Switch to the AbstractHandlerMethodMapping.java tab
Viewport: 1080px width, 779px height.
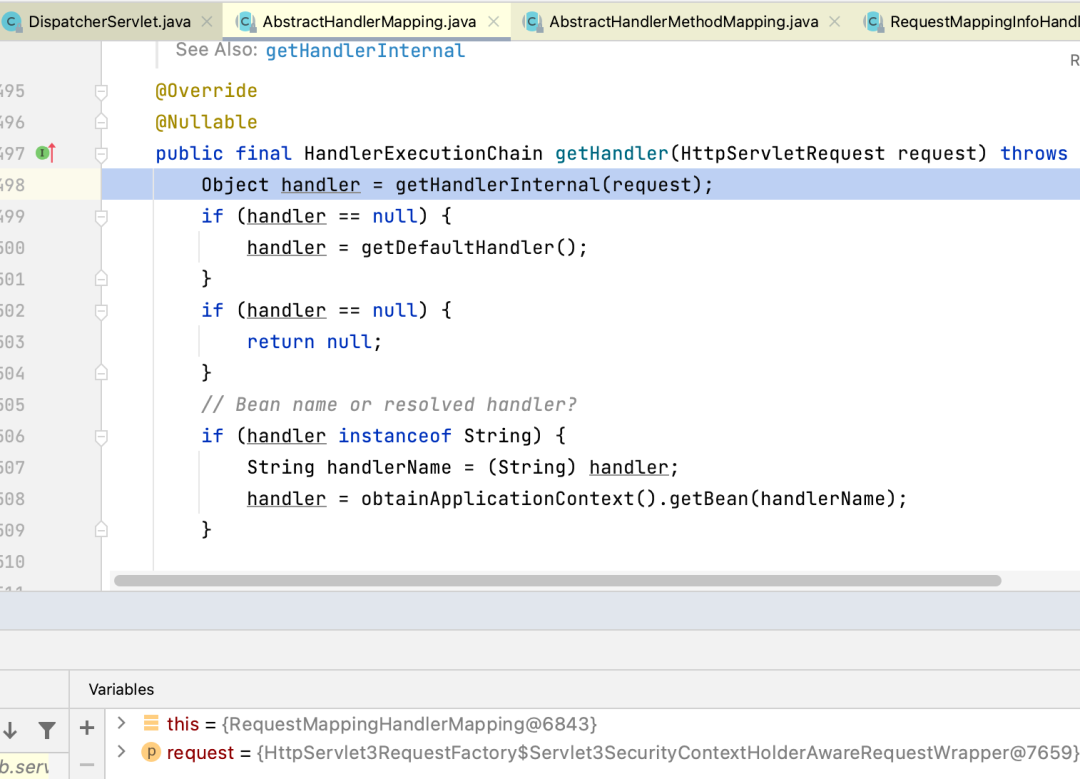[683, 21]
